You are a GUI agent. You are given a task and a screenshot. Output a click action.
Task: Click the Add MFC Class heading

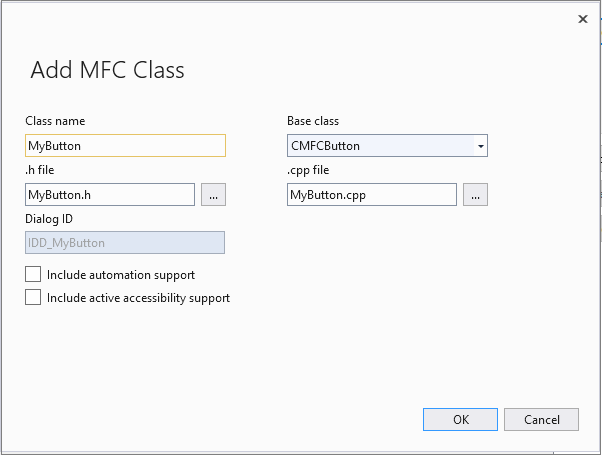[107, 70]
